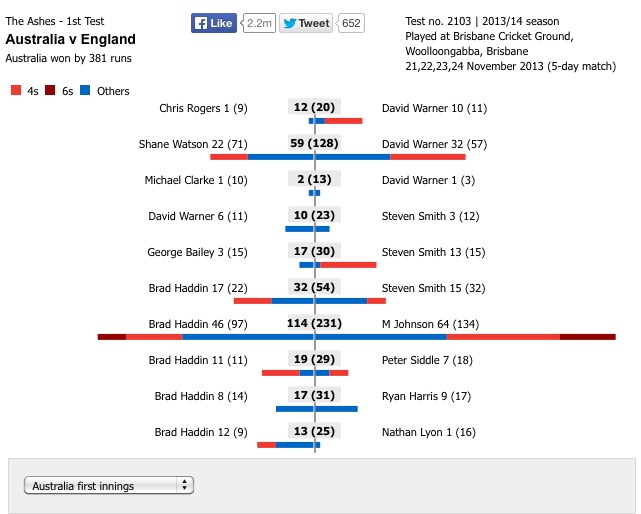Click David Warner 32 (57) label

(434, 144)
